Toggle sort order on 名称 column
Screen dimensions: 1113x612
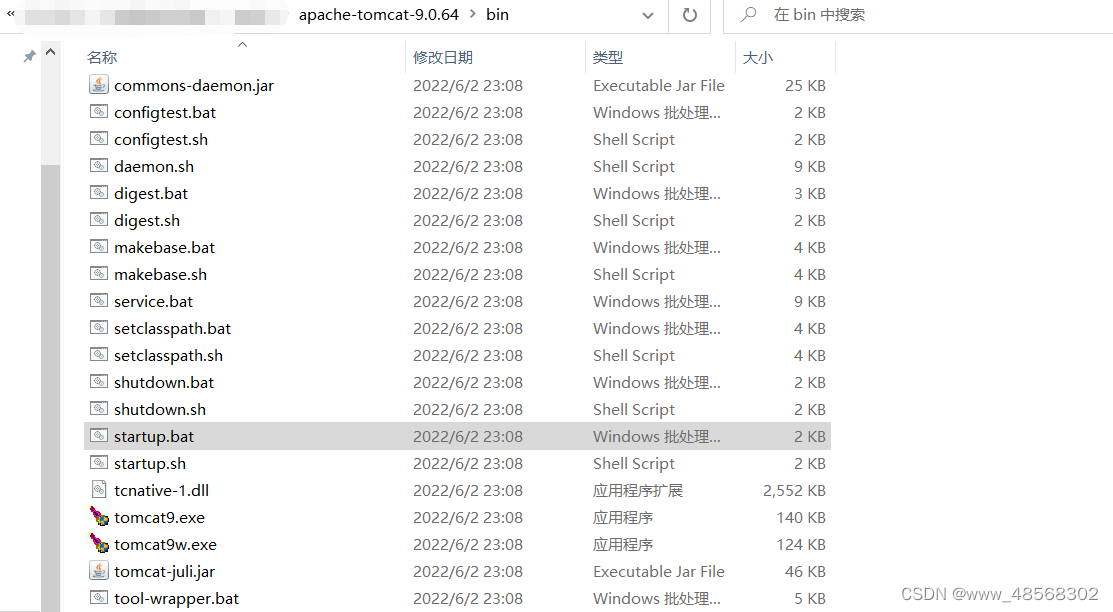102,57
